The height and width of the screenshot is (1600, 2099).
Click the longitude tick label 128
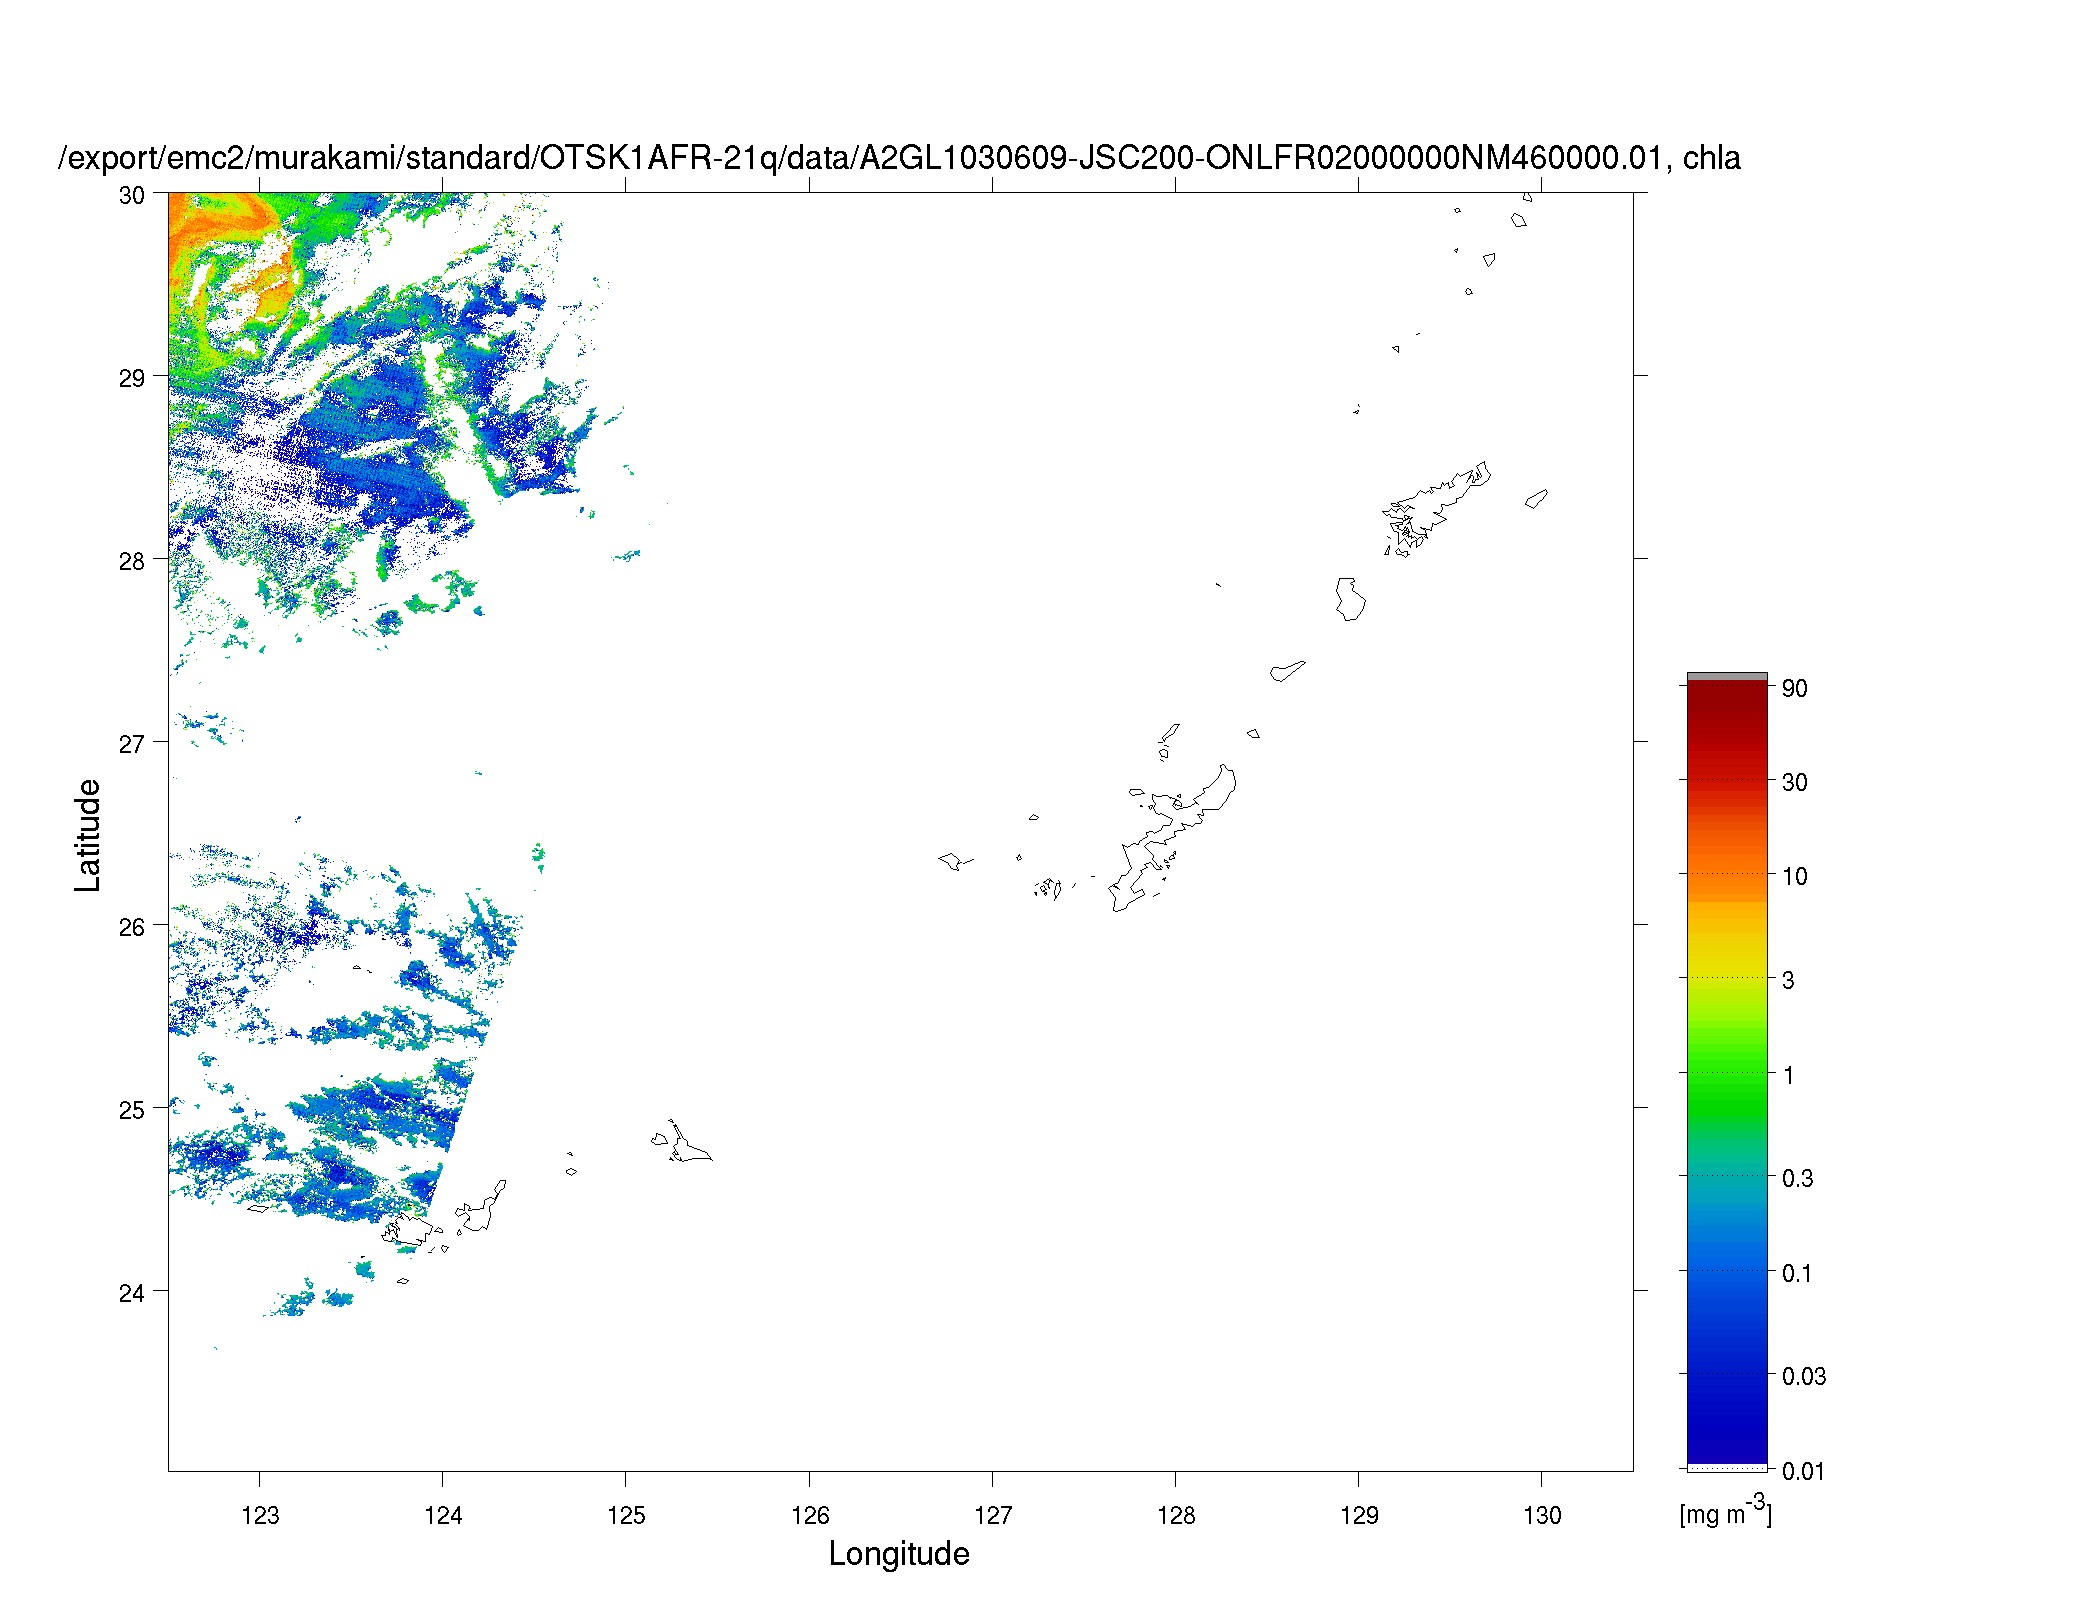point(1176,1516)
